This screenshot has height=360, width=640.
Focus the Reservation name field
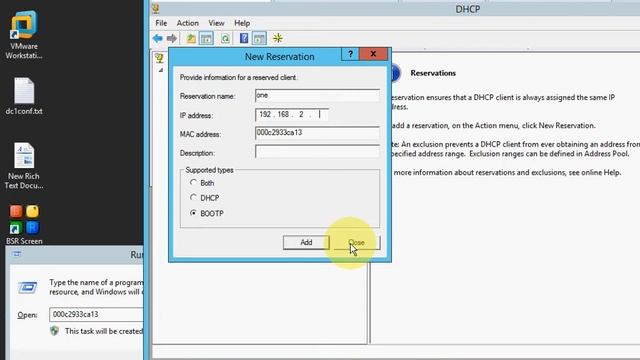317,96
